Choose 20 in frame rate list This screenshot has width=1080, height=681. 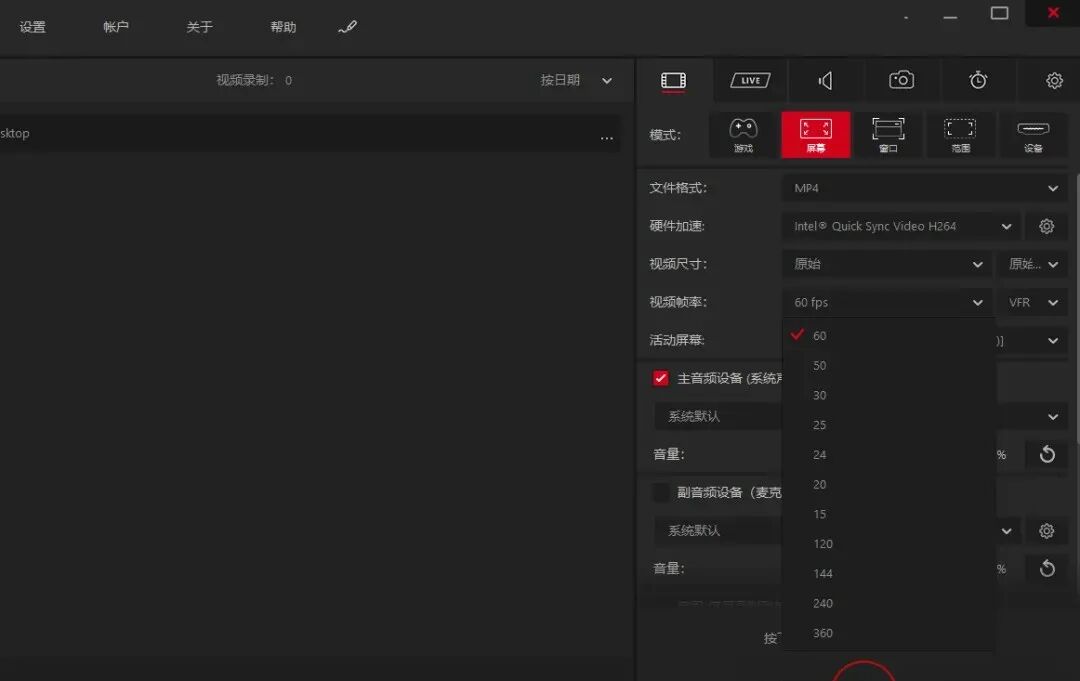889,484
